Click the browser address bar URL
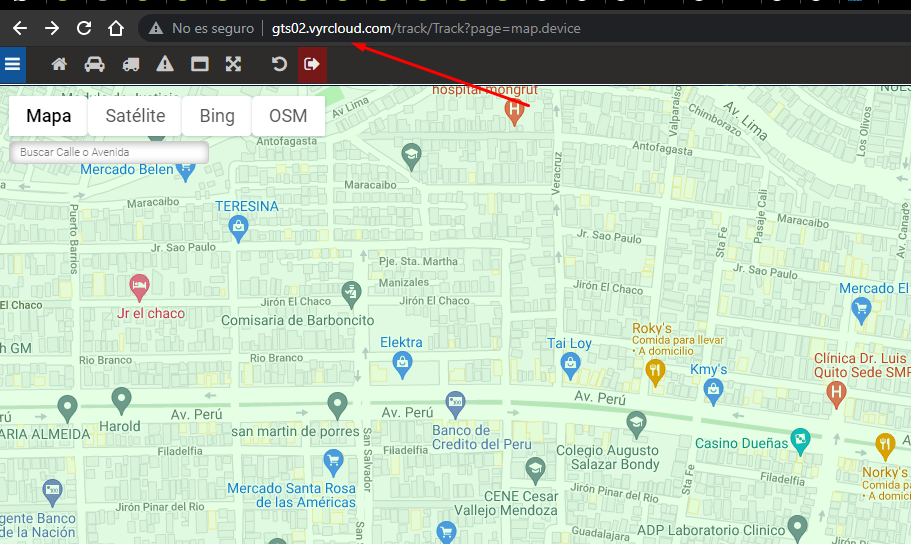The width and height of the screenshot is (911, 544). pyautogui.click(x=425, y=29)
